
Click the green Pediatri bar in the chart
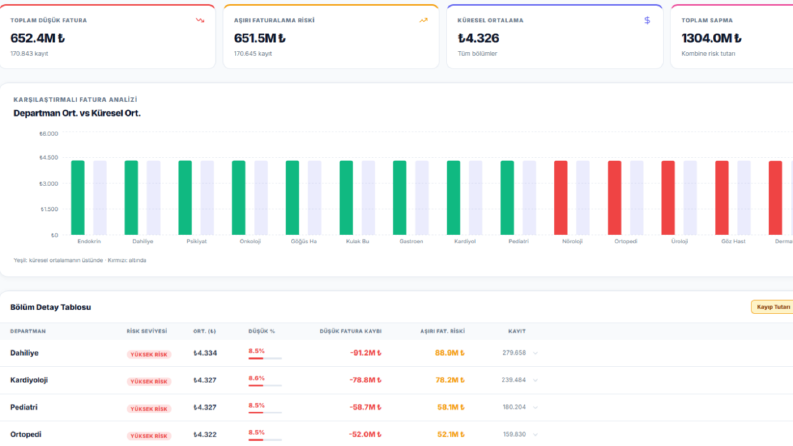(x=507, y=198)
